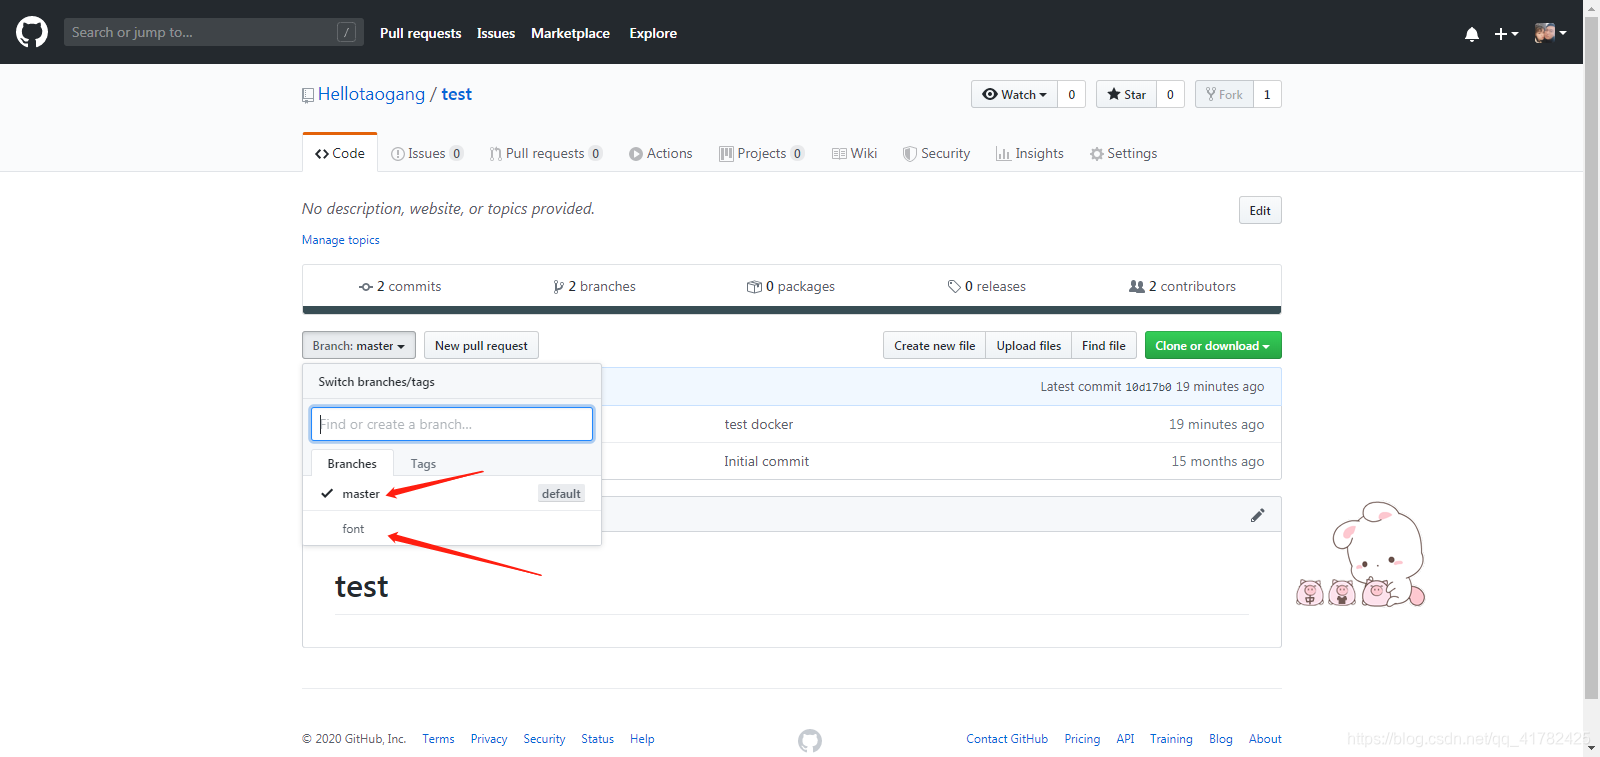
Task: Click the cartoon rabbit and pigs mascot widget
Action: click(x=1361, y=555)
